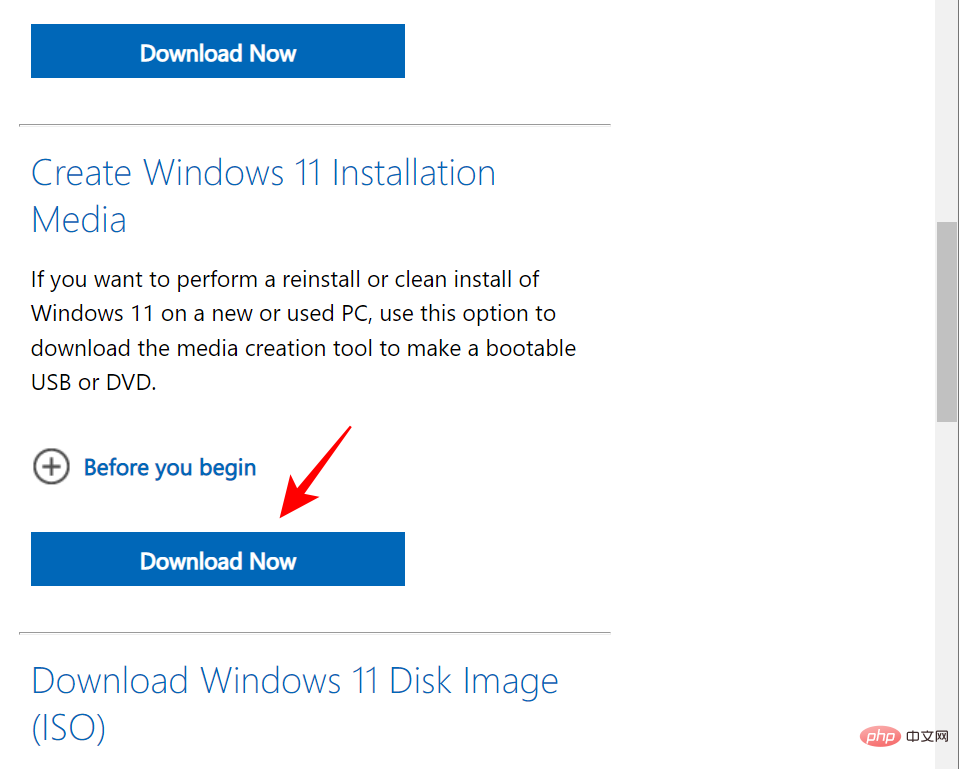This screenshot has width=959, height=769.
Task: Click the (ISO) text in the heading
Action: (68, 728)
